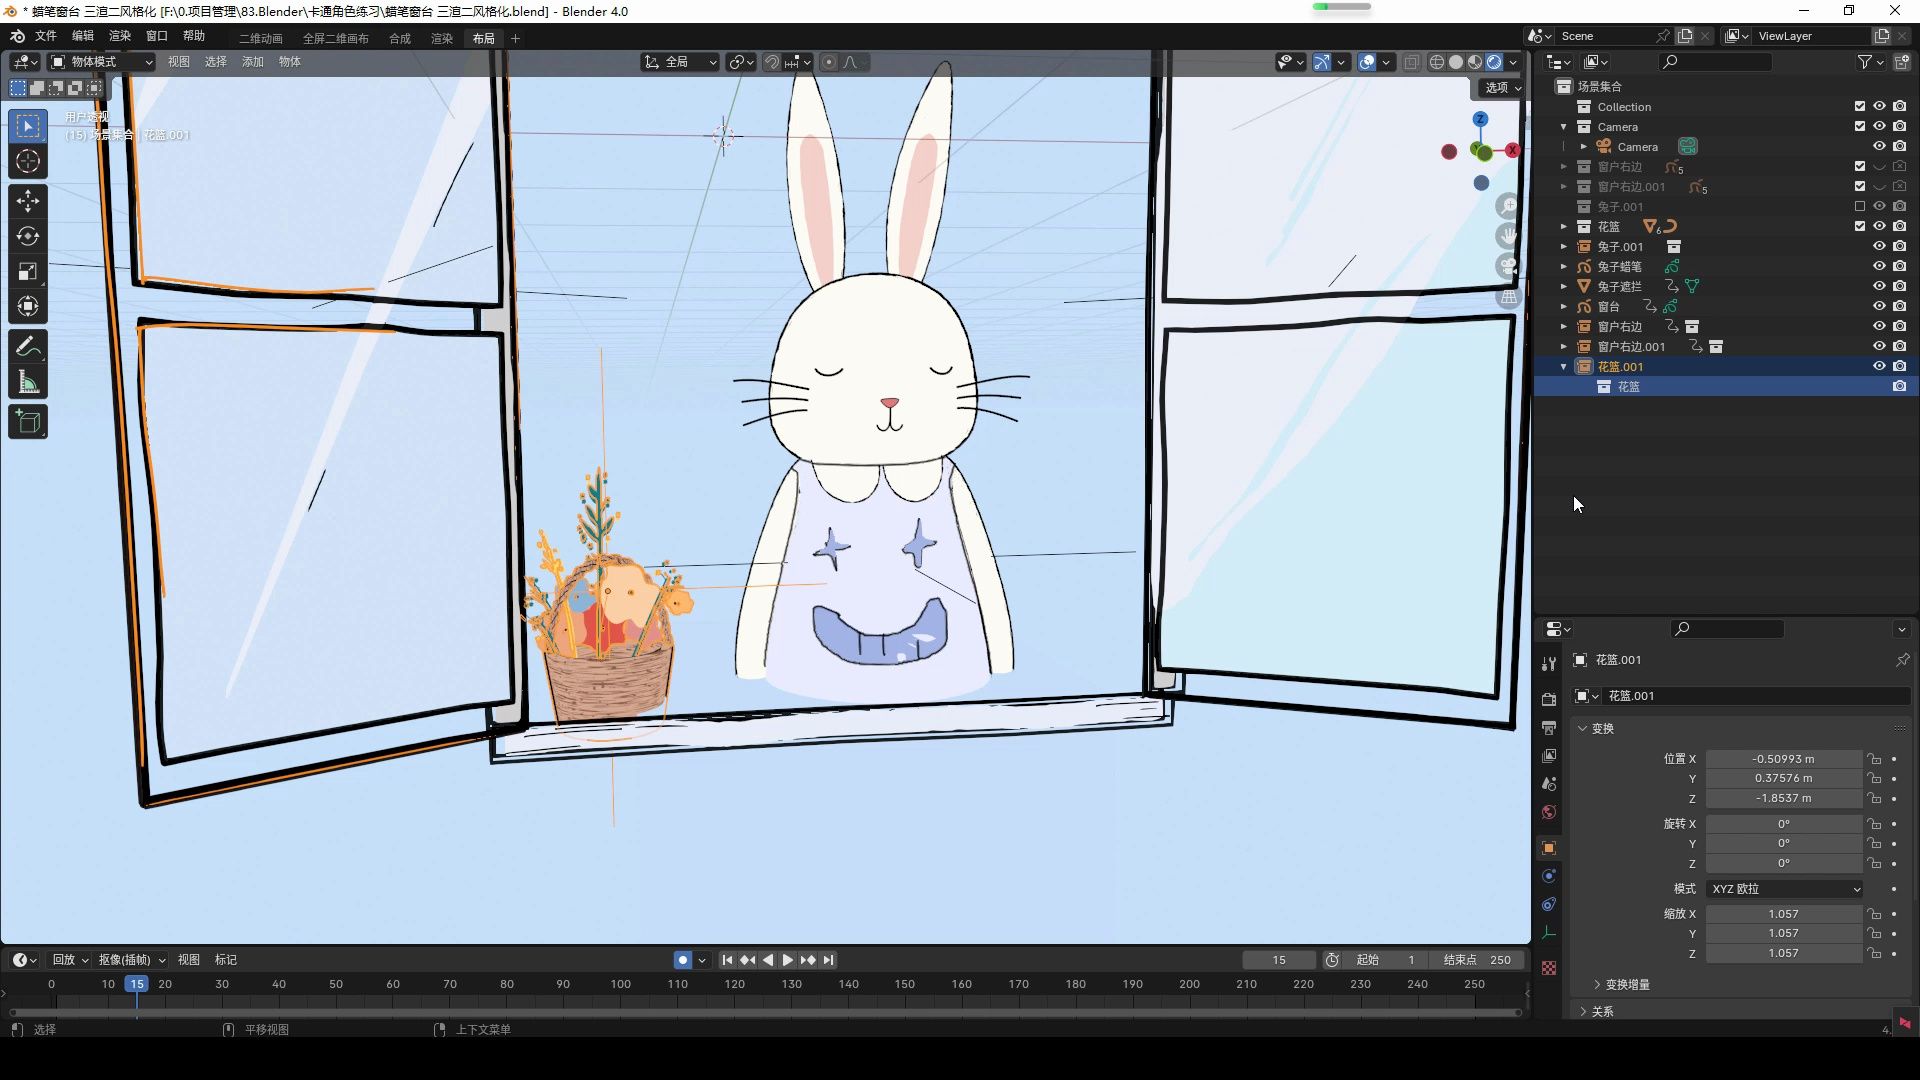
Task: Open the 渲染 menu in the top bar
Action: click(x=119, y=37)
